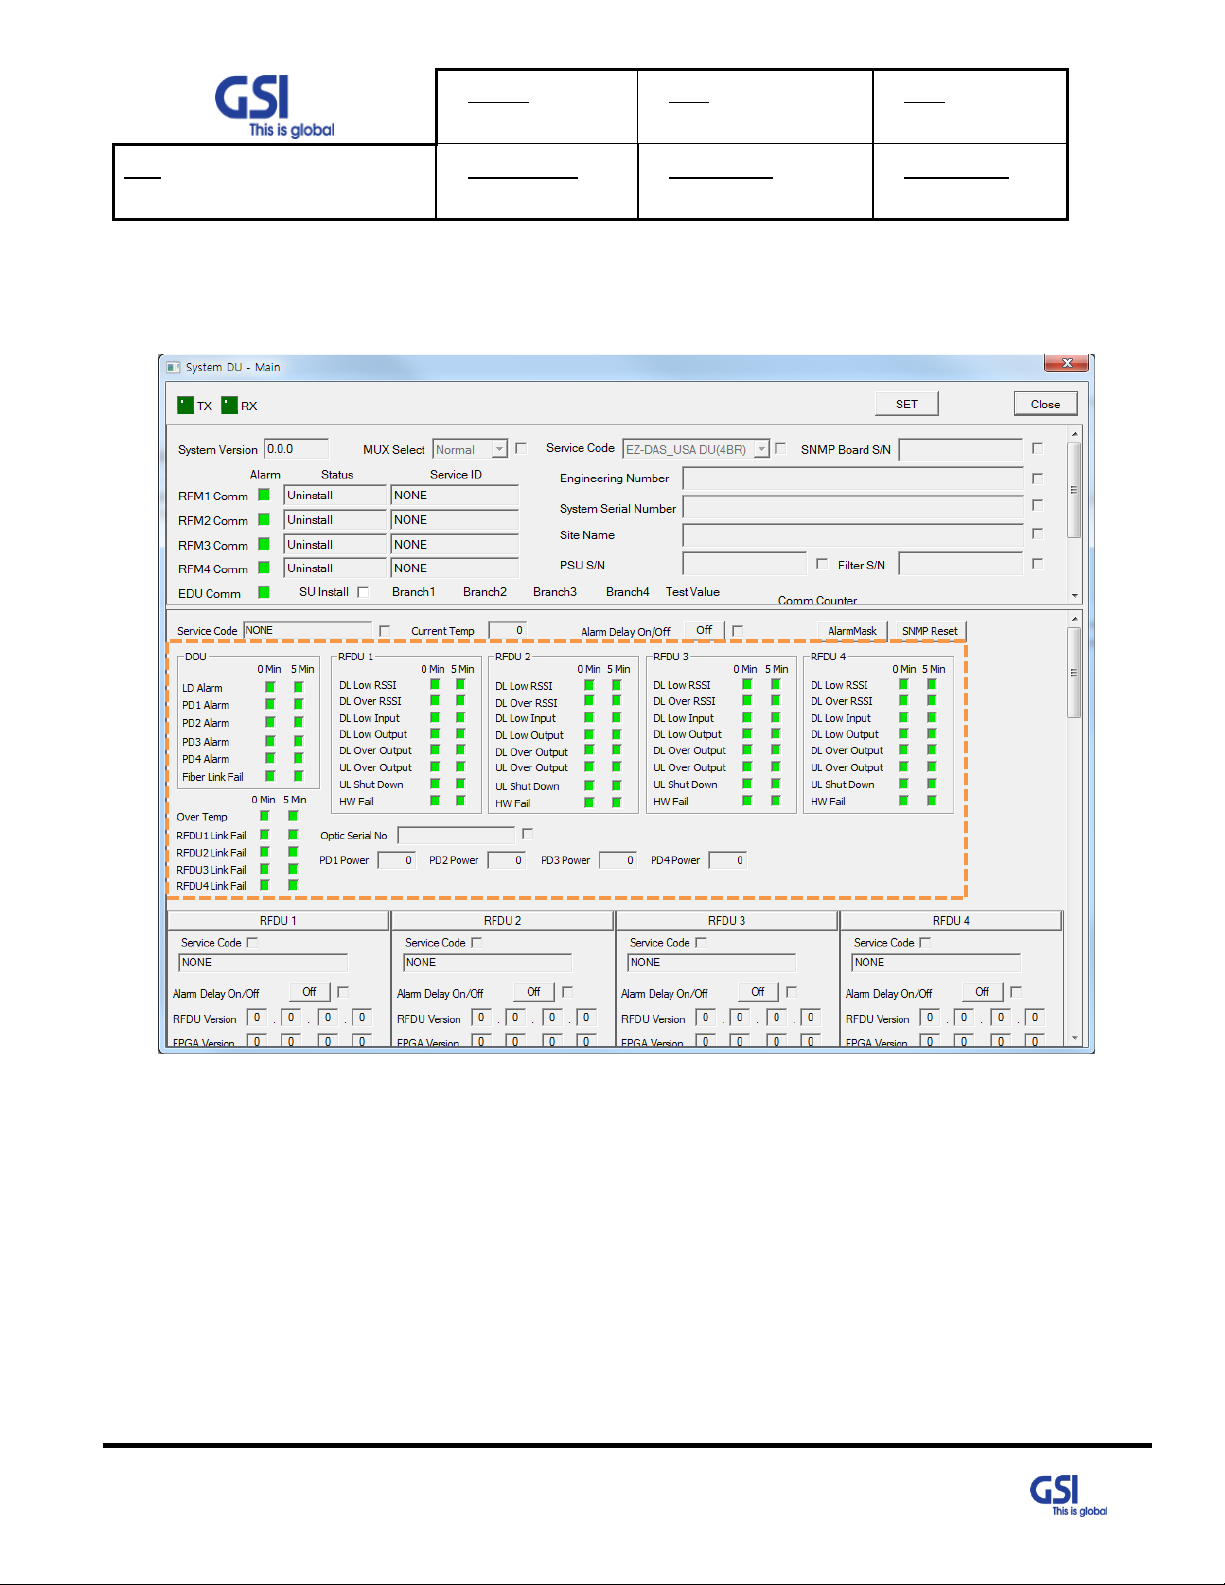
Task: Select the RFDU 2 panel header
Action: (502, 921)
